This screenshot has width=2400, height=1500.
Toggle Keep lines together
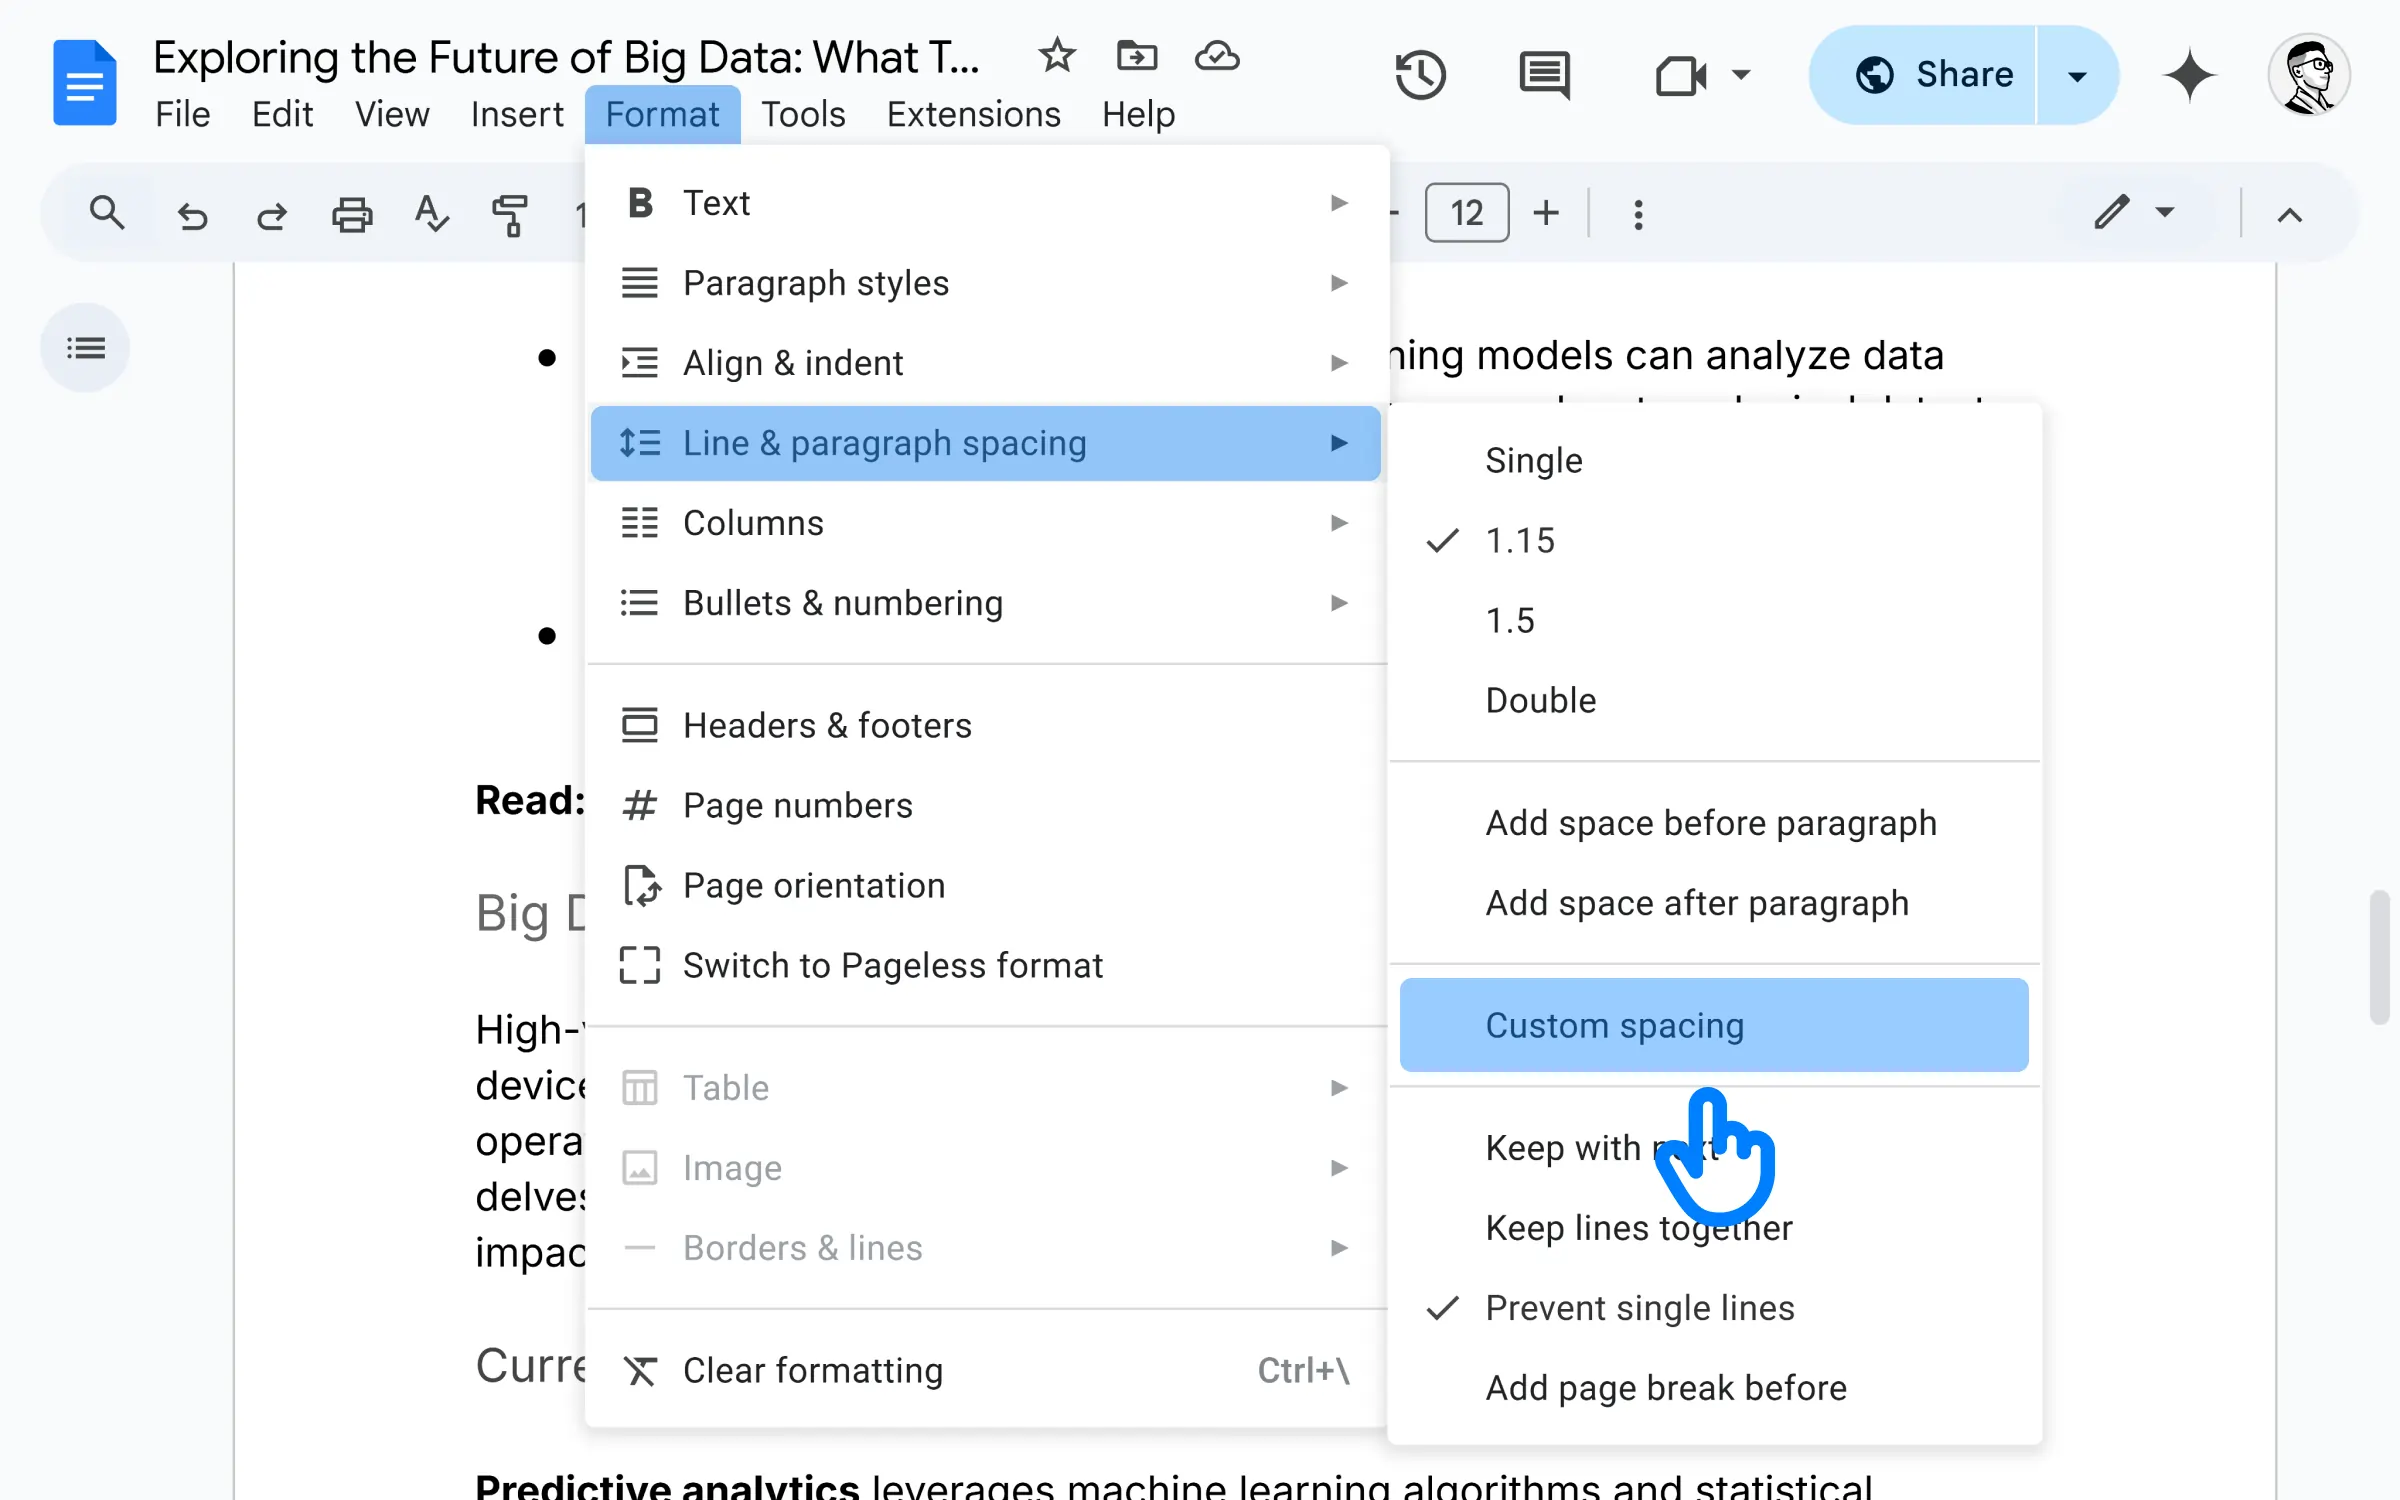tap(1714, 1228)
